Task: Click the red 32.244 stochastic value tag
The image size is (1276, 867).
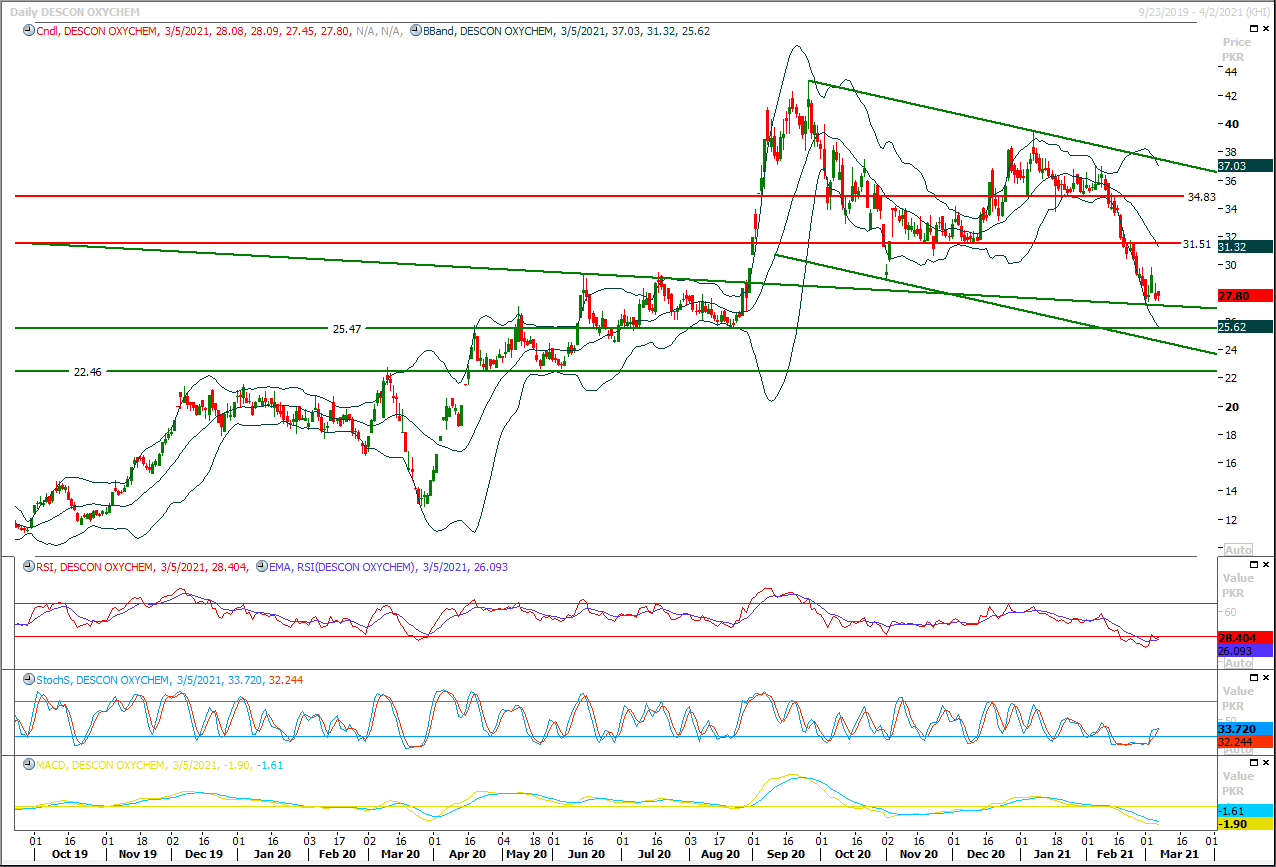Action: (x=1245, y=742)
